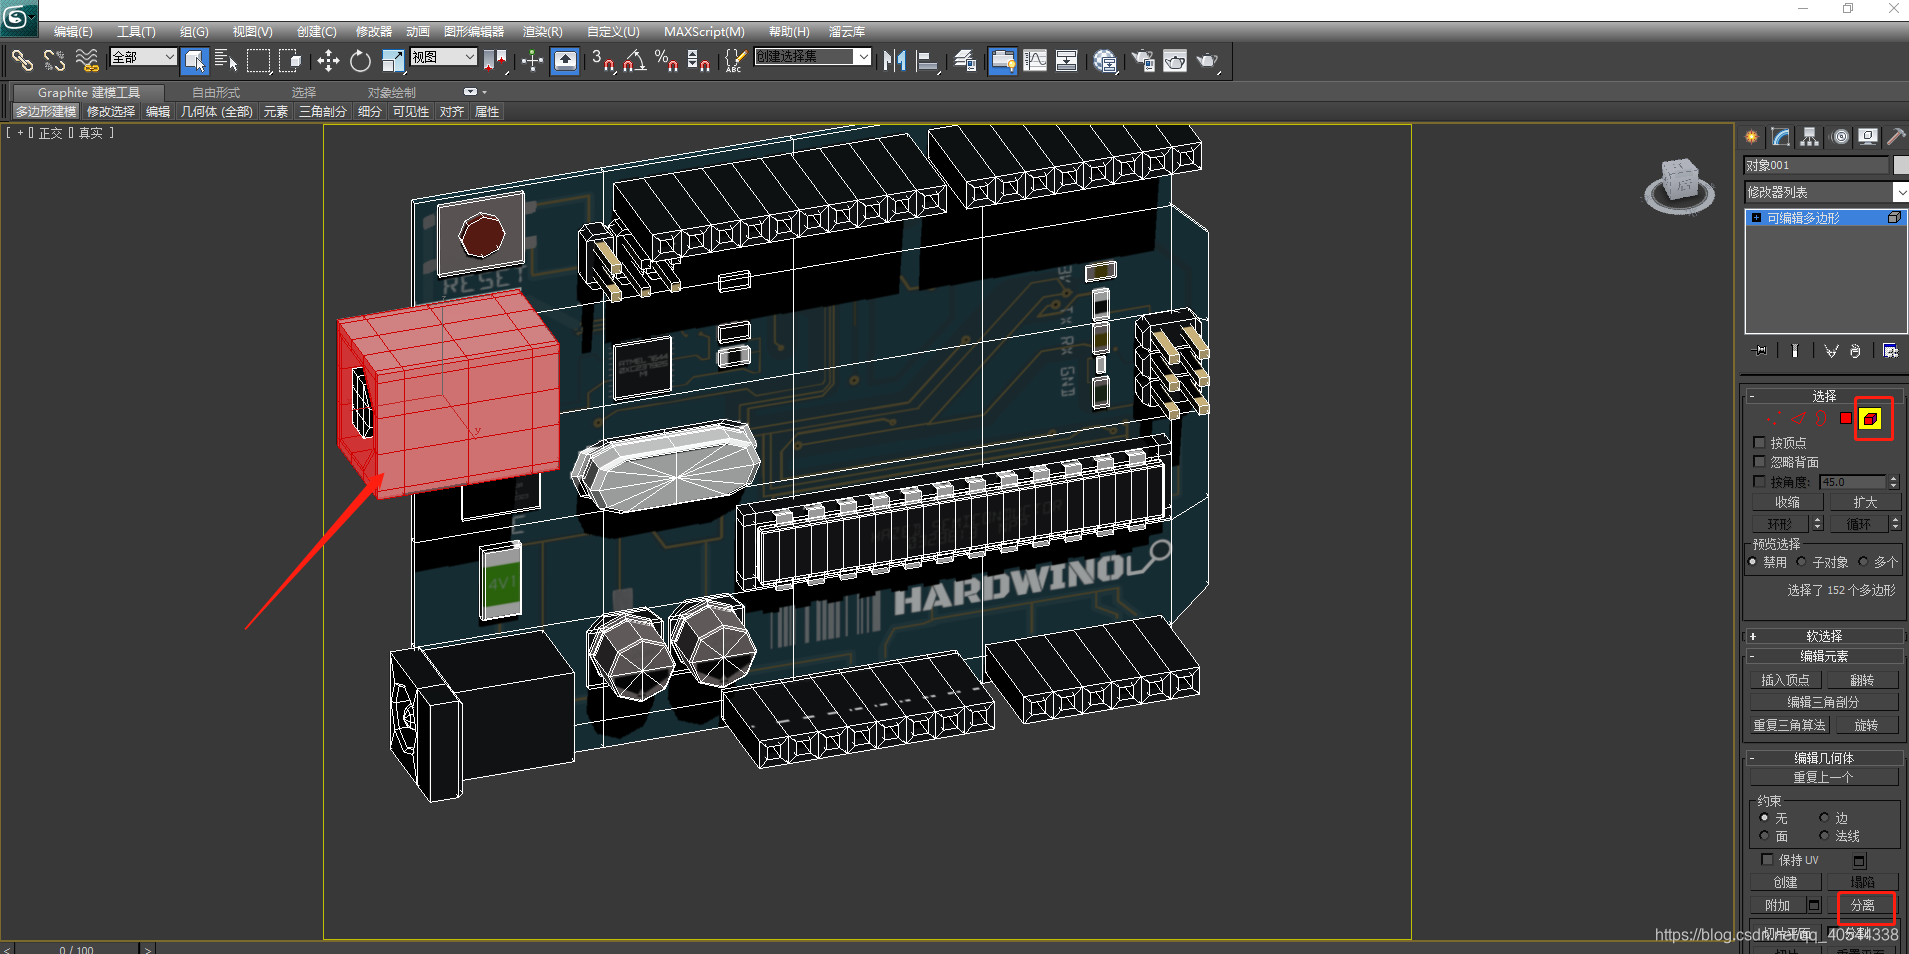Expand the 可编辑多边形 modifier stack entry
This screenshot has width=1909, height=954.
(x=1757, y=218)
